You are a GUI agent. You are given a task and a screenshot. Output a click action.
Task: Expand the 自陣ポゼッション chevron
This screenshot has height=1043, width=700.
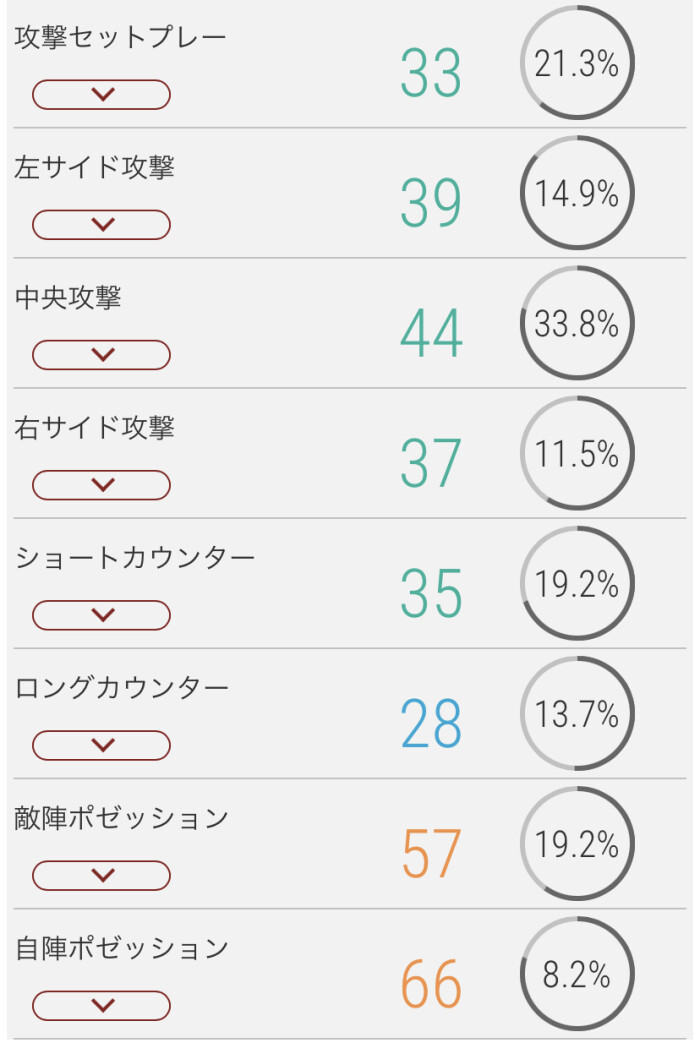pyautogui.click(x=101, y=1005)
